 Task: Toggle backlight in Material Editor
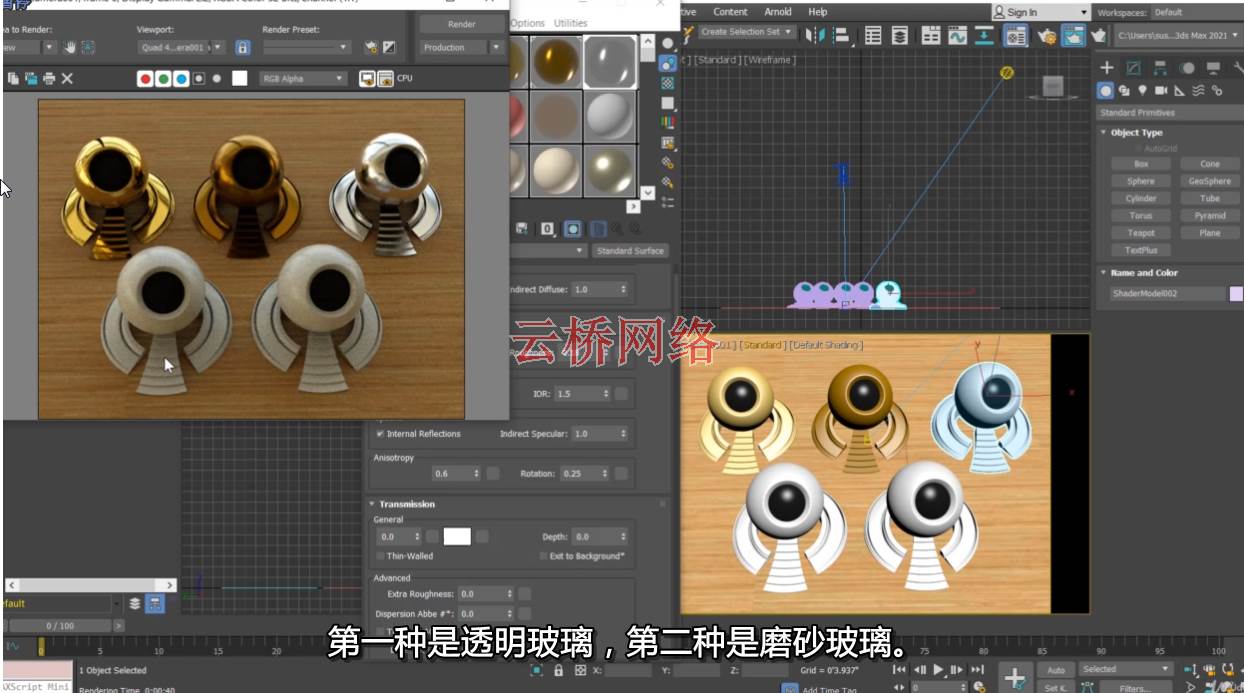[x=667, y=63]
